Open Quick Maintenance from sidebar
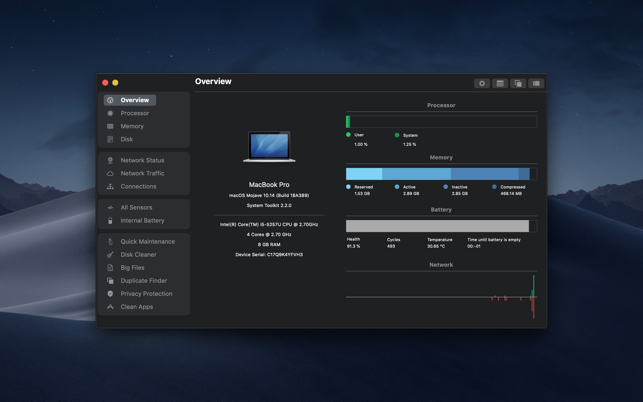643x402 pixels. 148,242
